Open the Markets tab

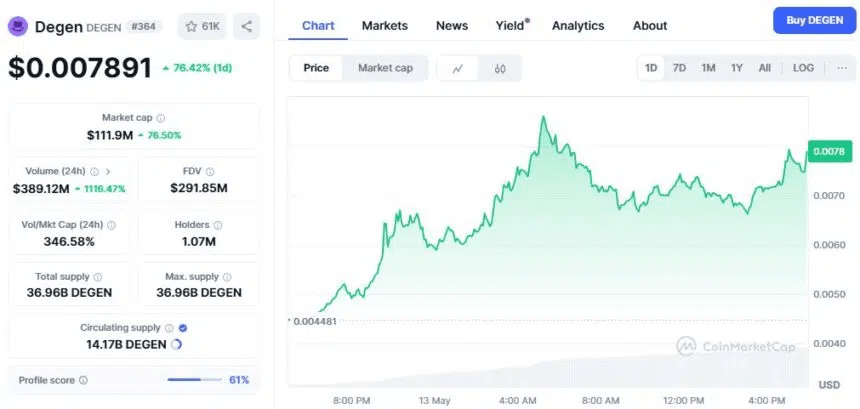click(385, 25)
